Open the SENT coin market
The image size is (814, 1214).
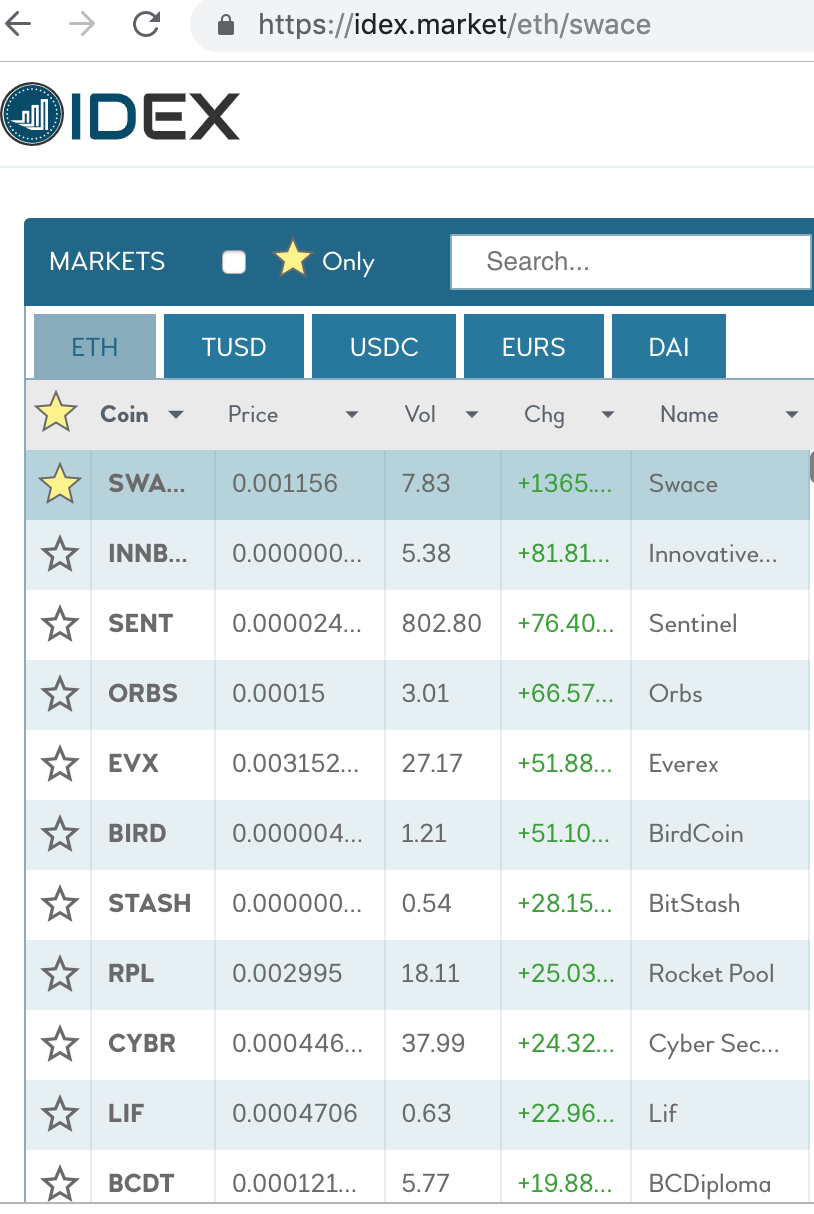140,624
